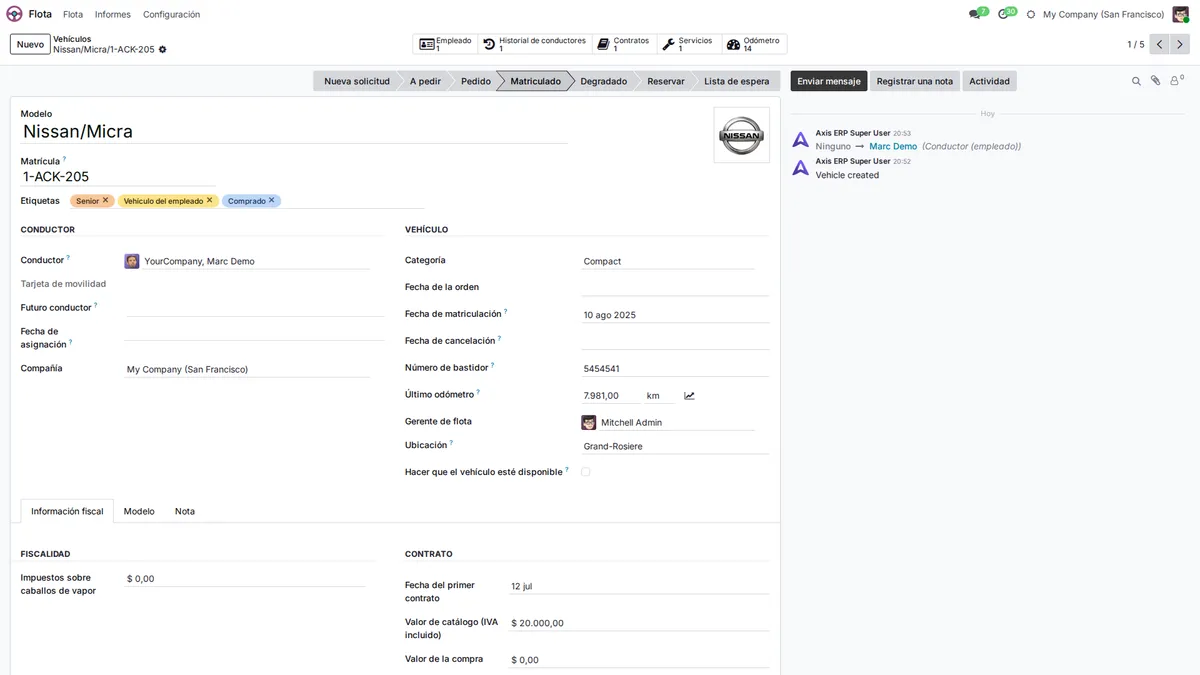This screenshot has width=1200, height=675.
Task: Toggle 'Hacer que el vehículo esté disponible' checkbox
Action: click(585, 472)
